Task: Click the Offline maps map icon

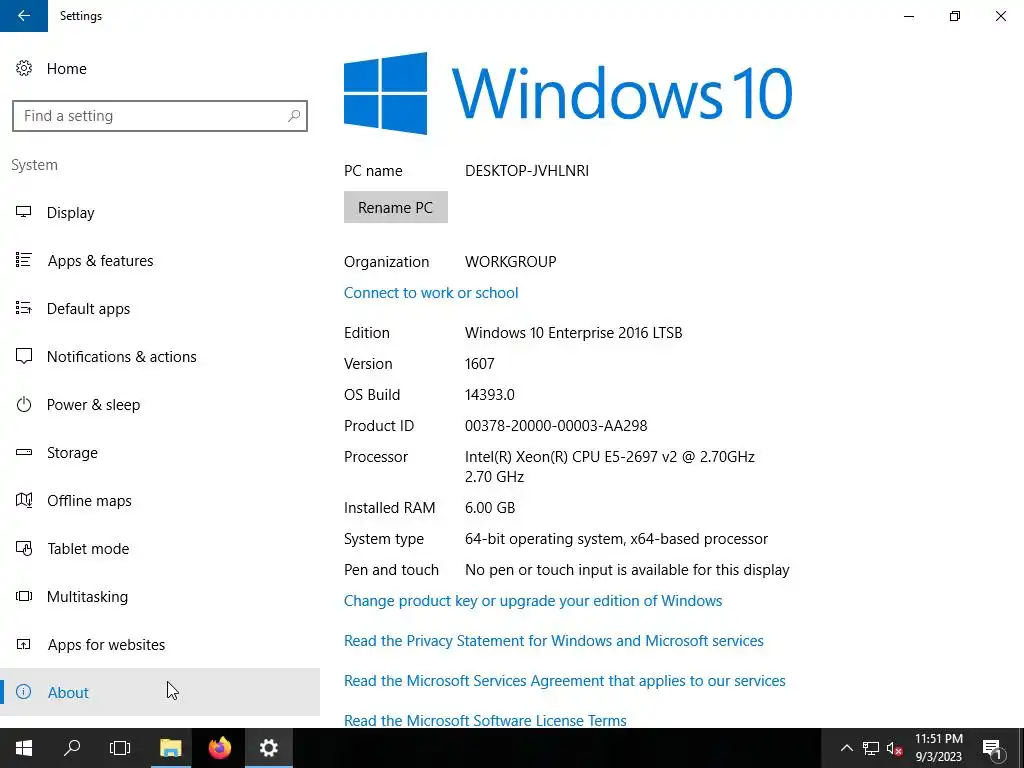Action: 24,500
